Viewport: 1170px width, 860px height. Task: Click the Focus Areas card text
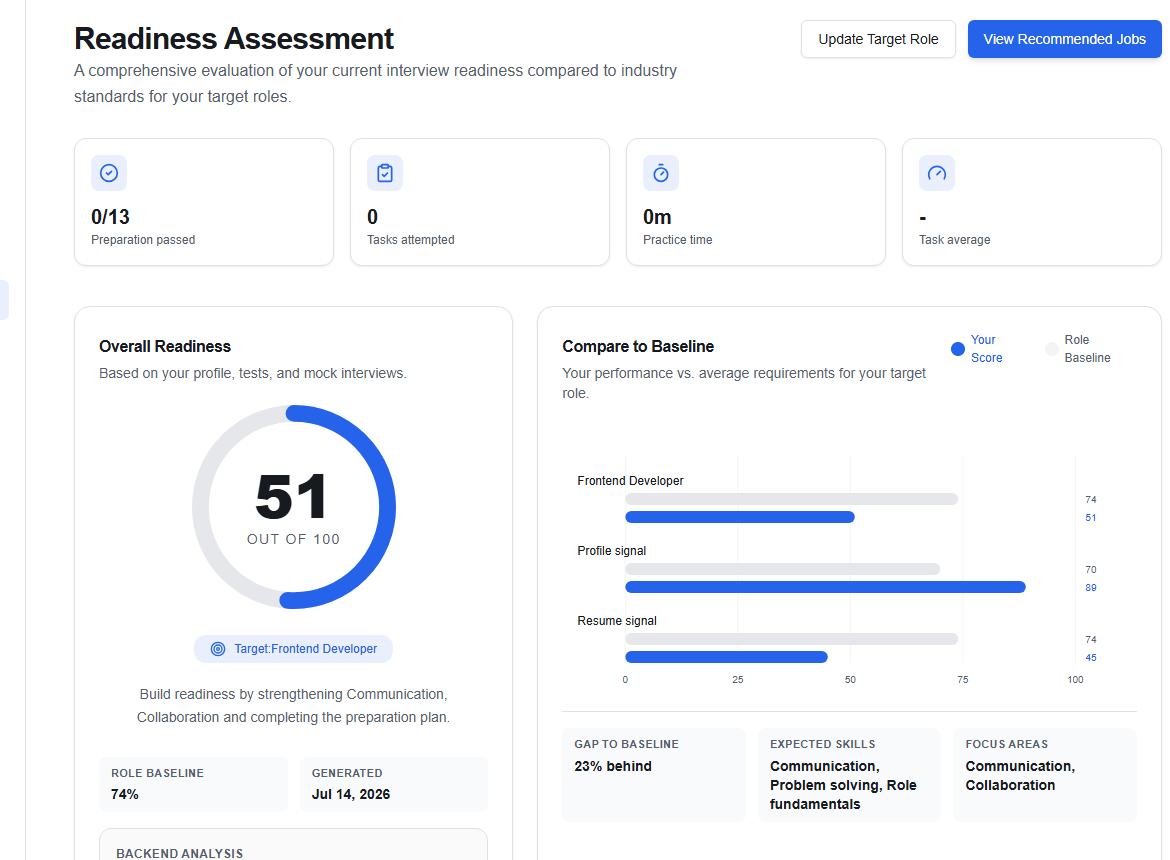(1020, 776)
